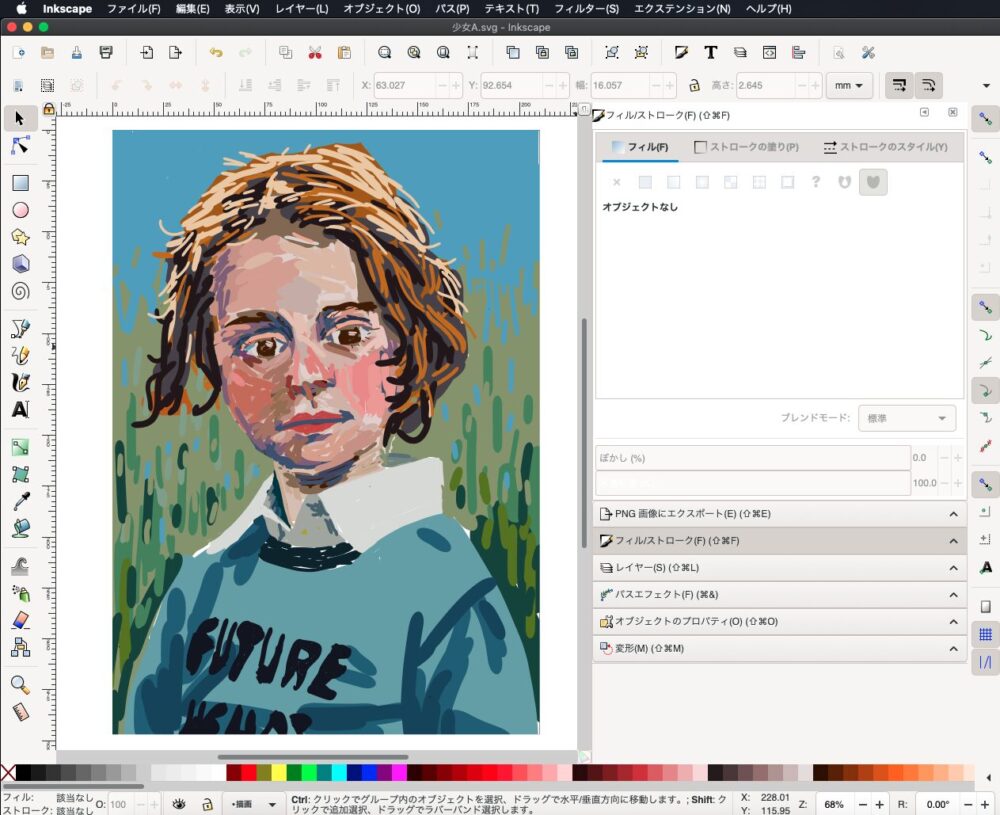Select the Node edit tool
Viewport: 1000px width, 815px height.
click(20, 146)
